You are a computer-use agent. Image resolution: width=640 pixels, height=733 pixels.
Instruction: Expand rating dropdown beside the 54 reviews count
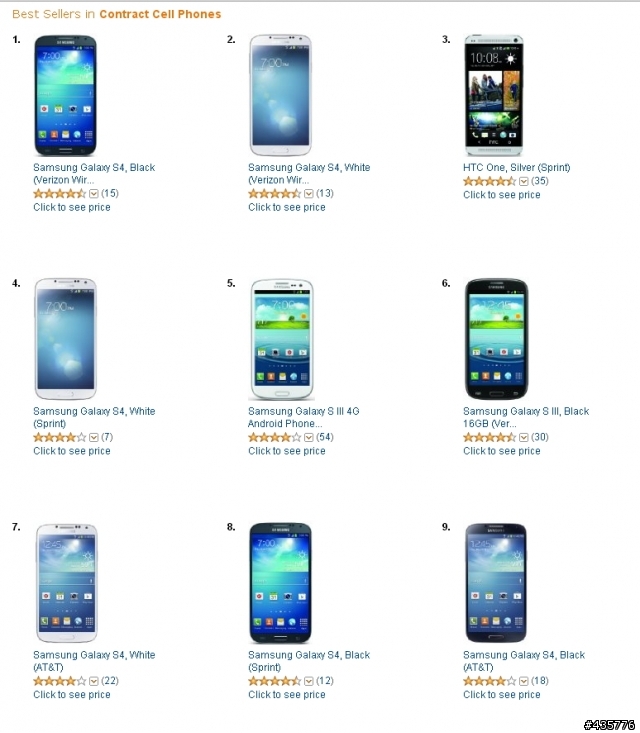tap(309, 438)
